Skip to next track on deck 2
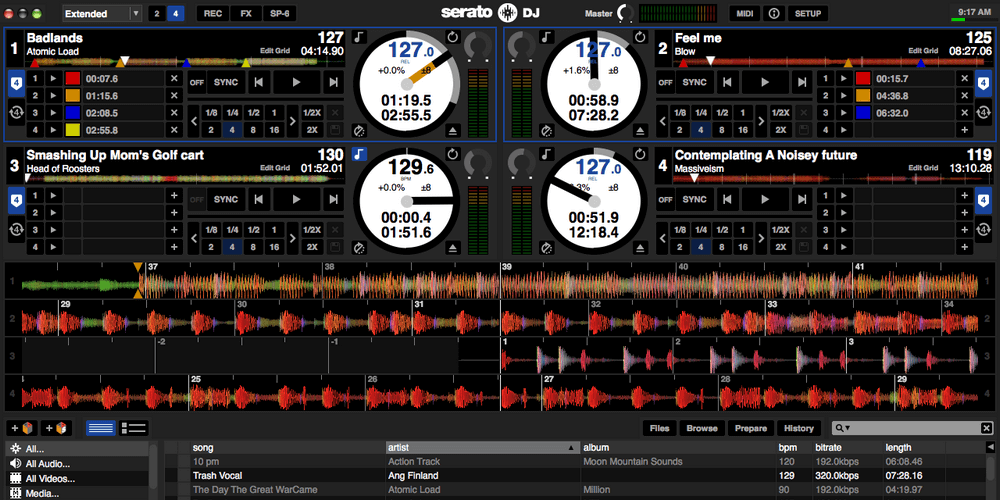Image resolution: width=1000 pixels, height=500 pixels. point(802,82)
